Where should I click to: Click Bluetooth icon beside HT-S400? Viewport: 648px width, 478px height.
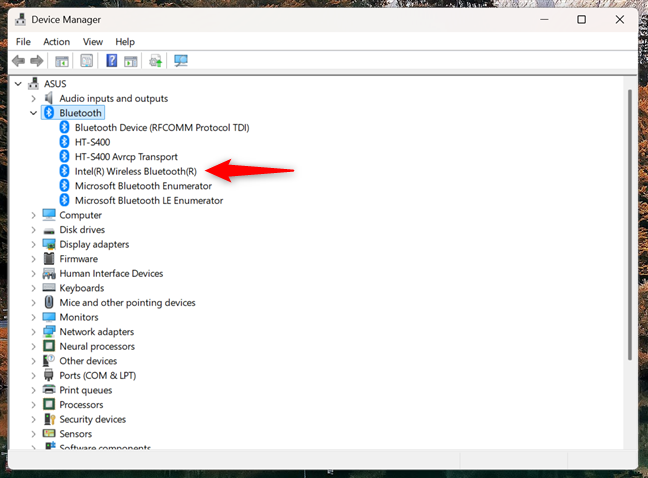[64, 142]
